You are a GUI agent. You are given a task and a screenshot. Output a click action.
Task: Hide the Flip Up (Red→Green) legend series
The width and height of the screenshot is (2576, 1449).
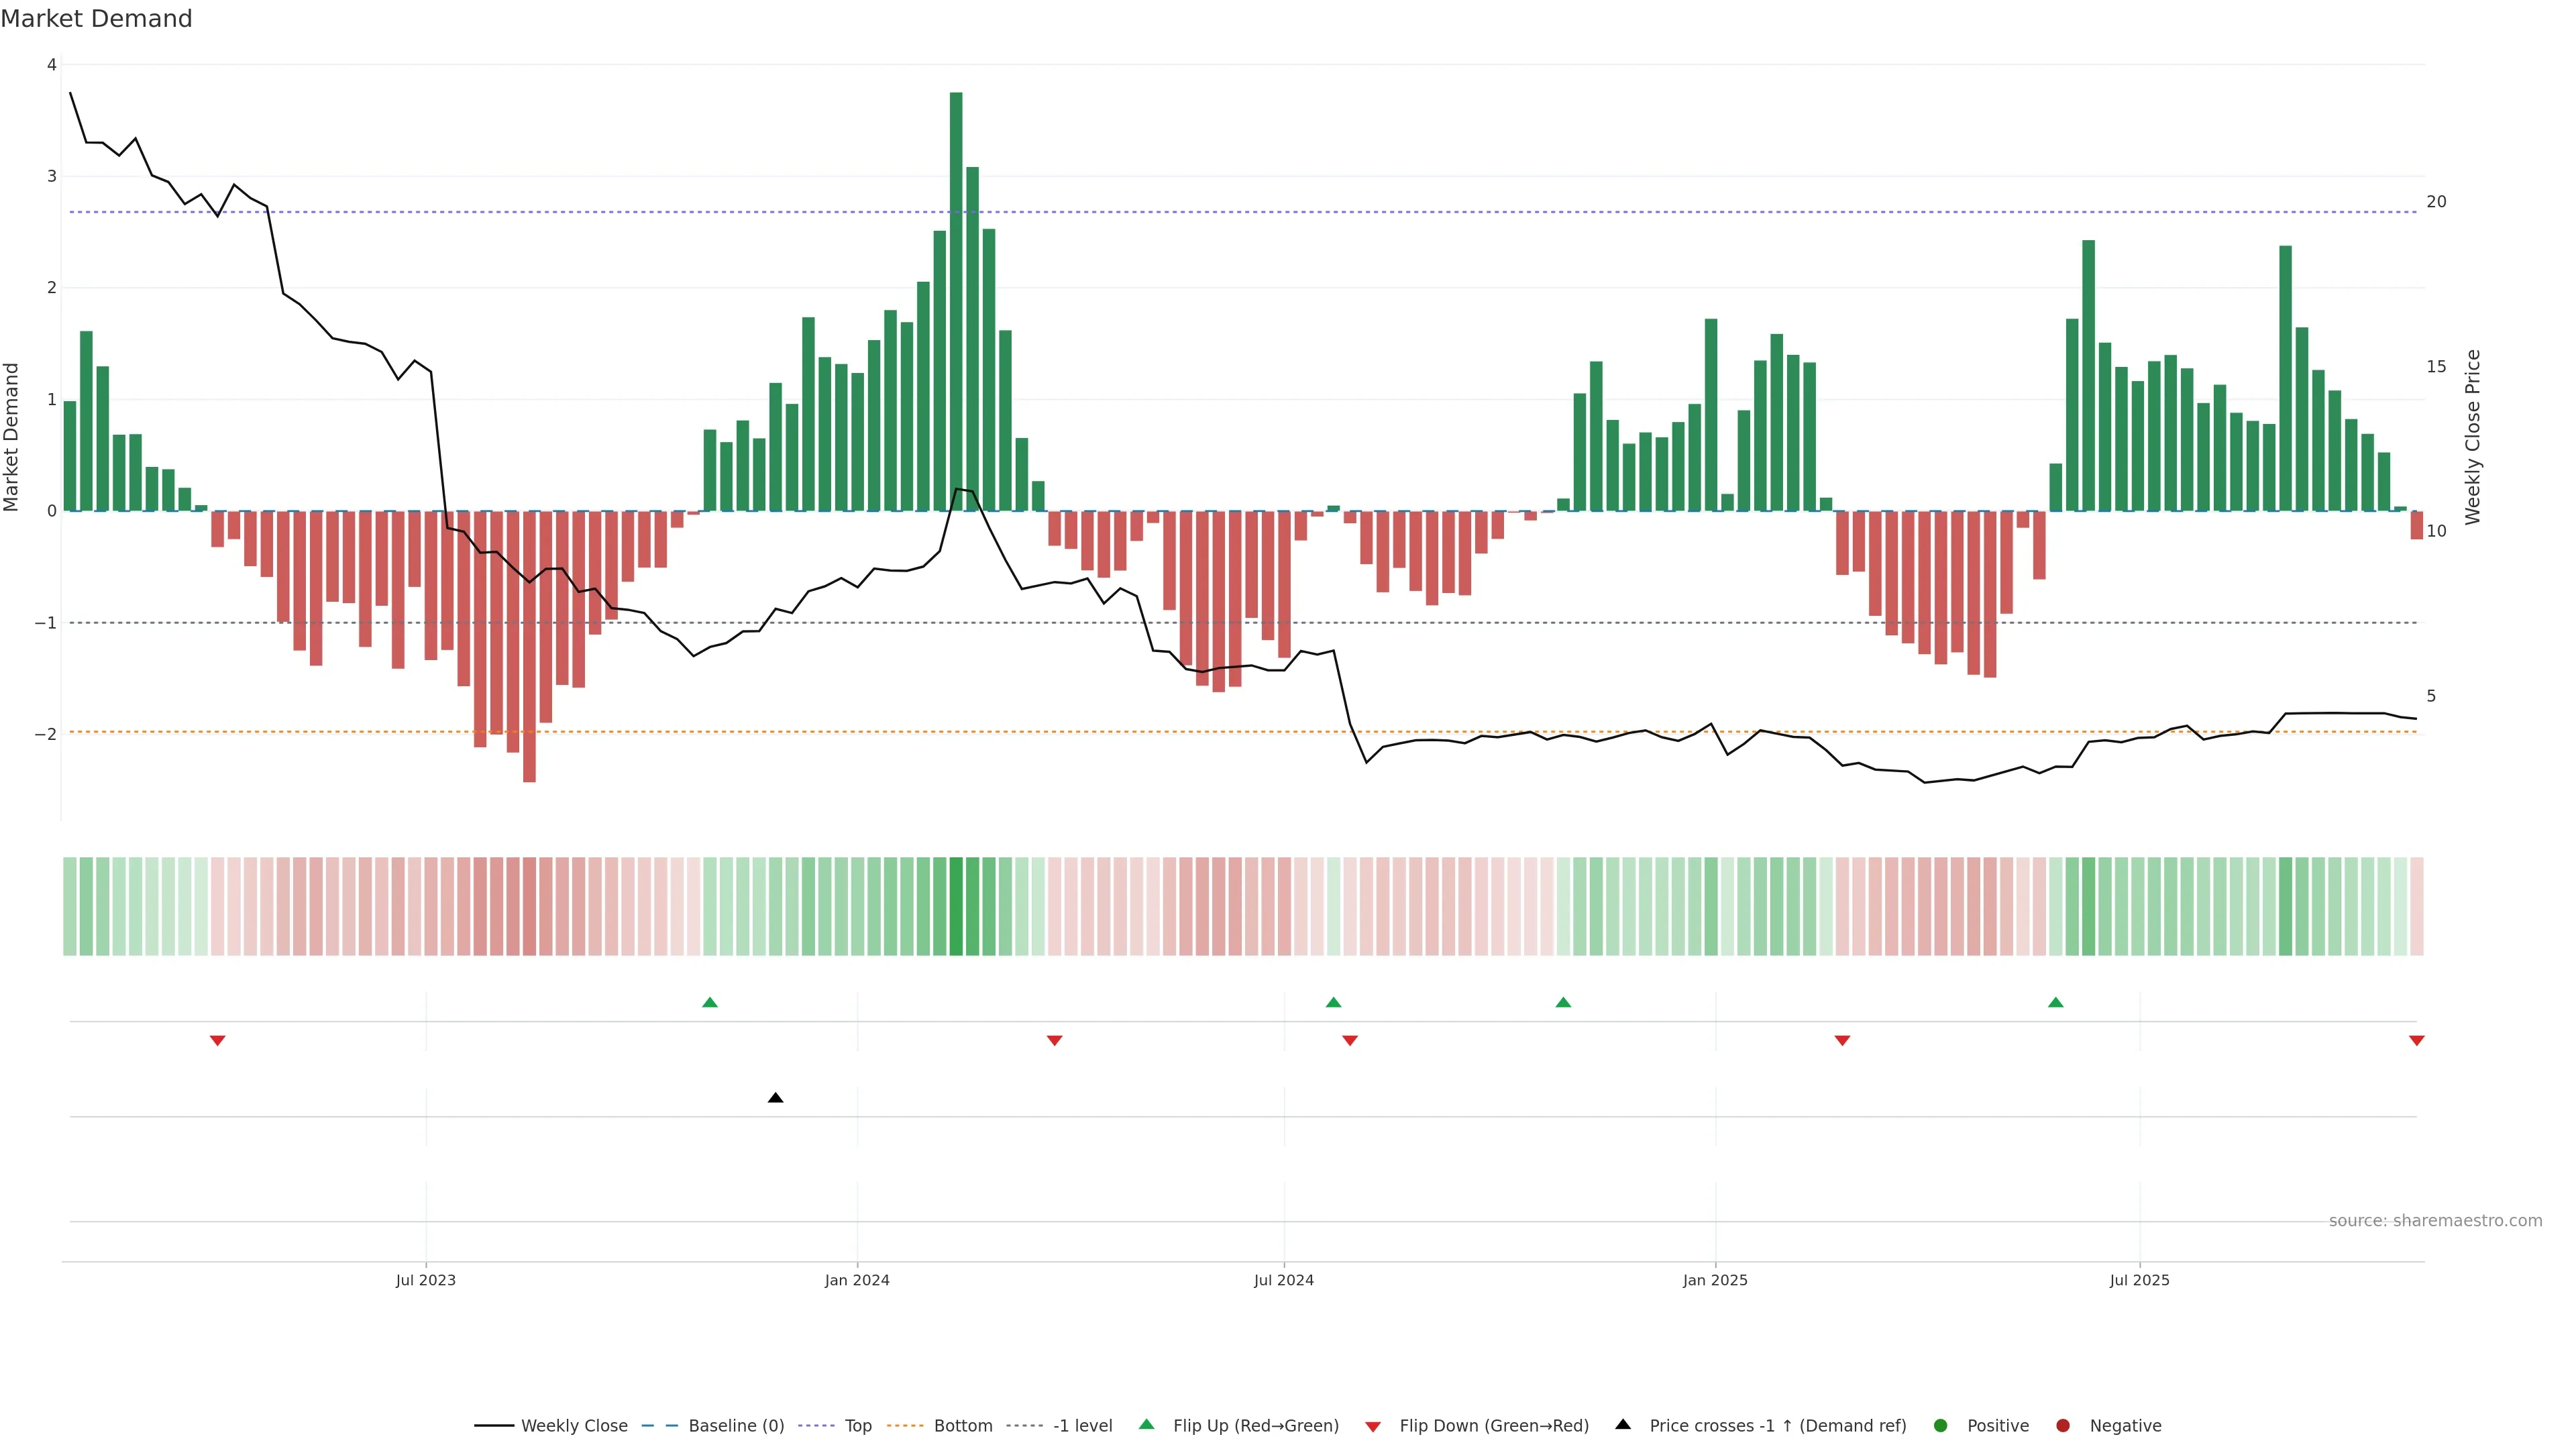1255,1426
